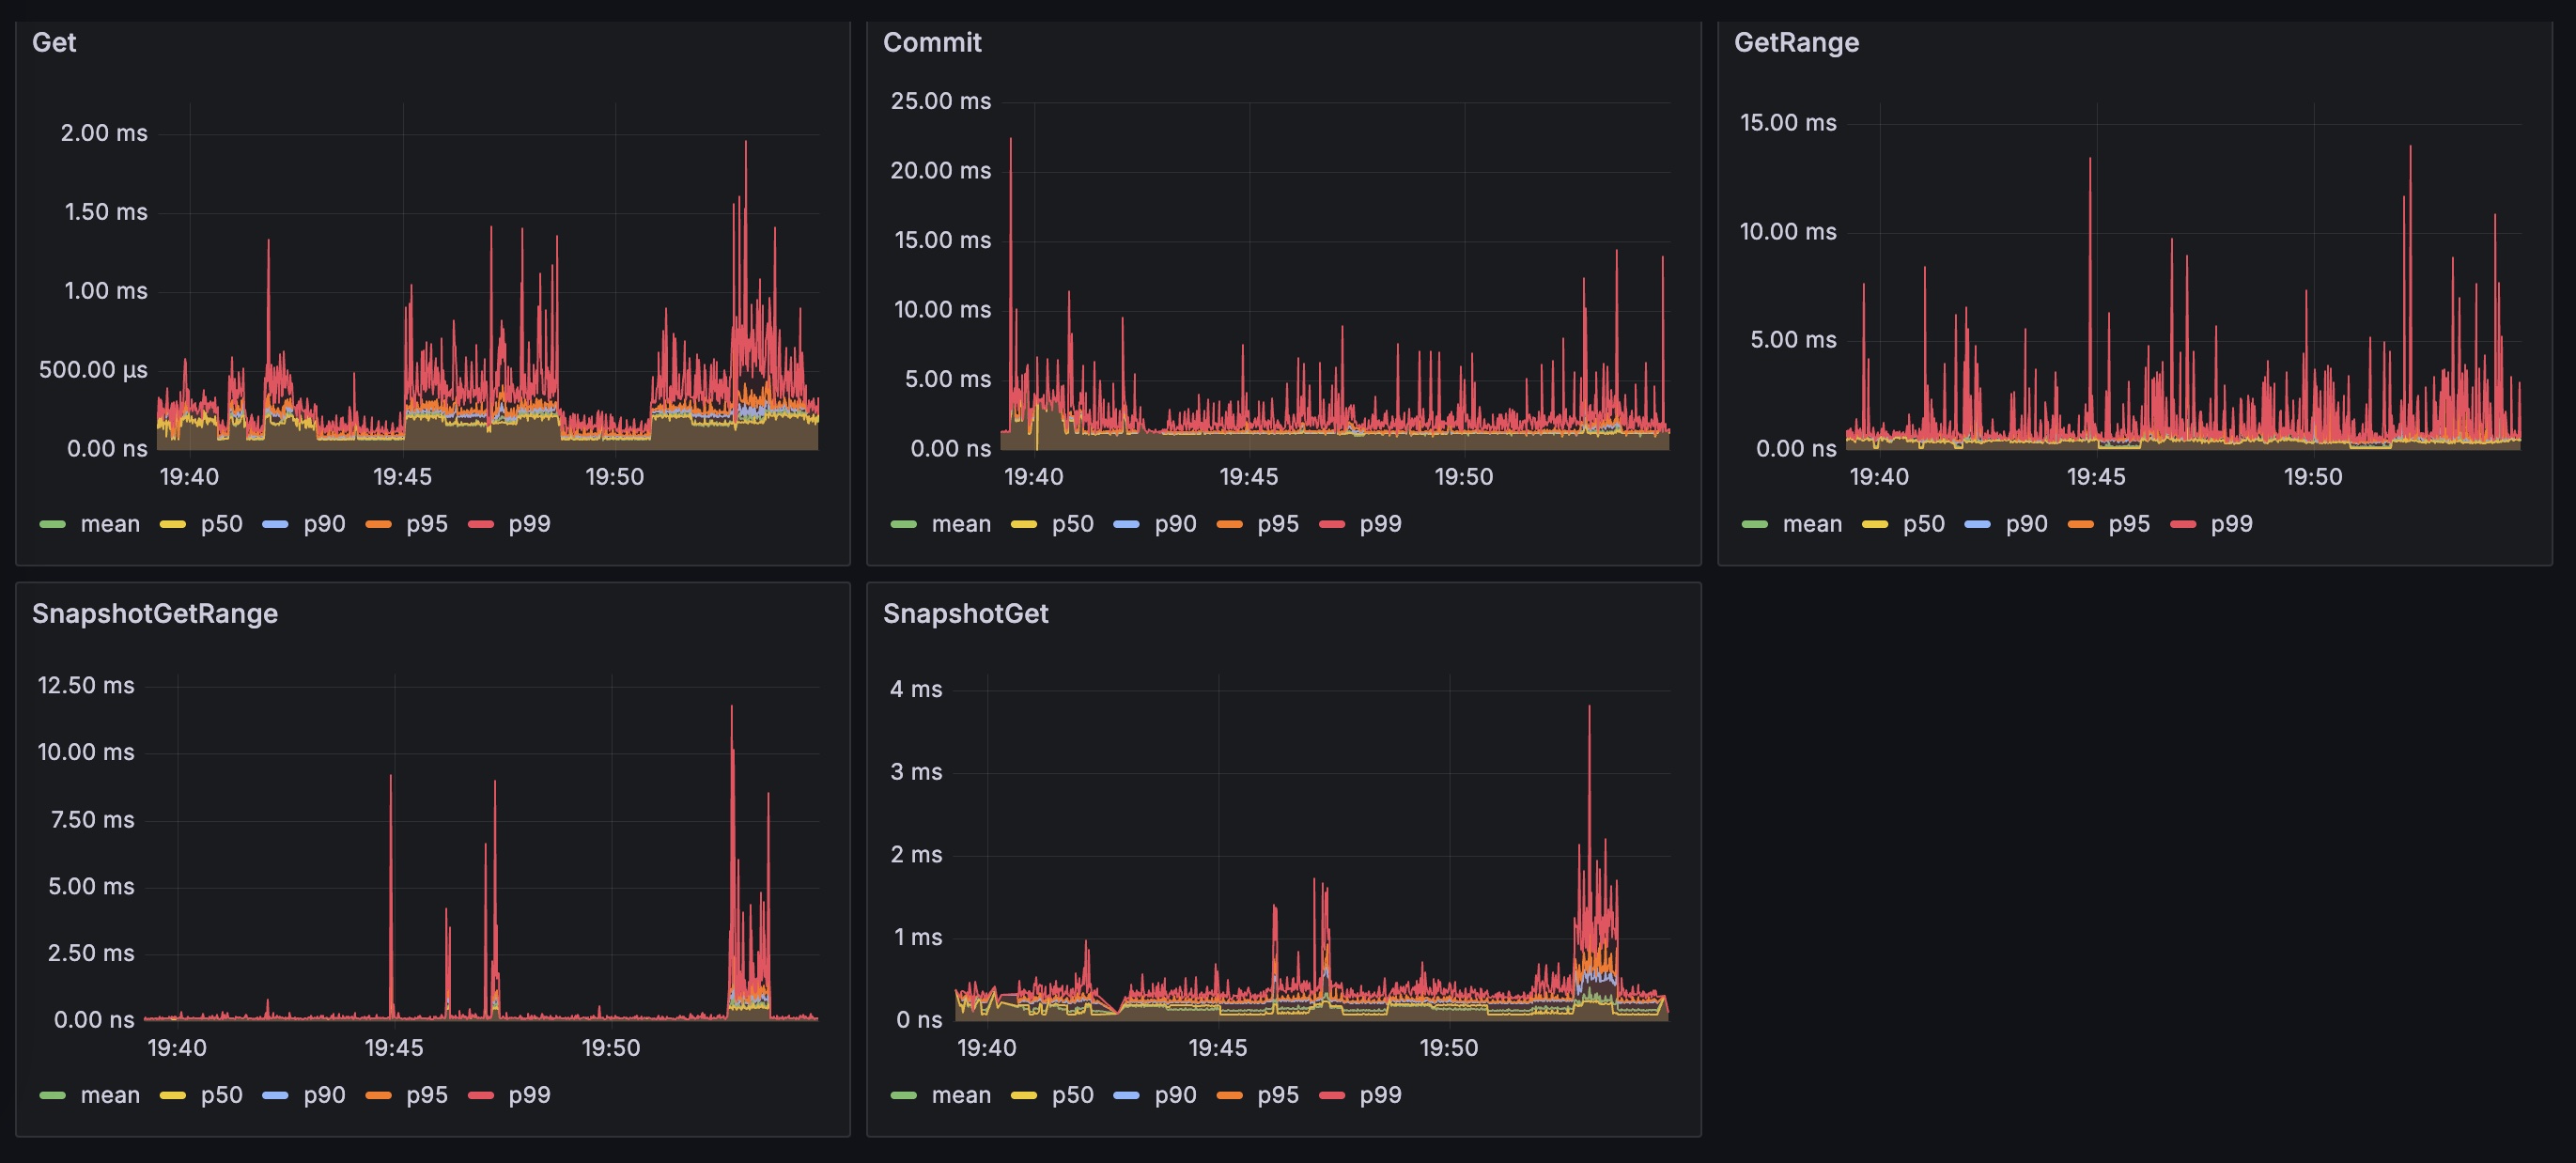Toggle the p95 series in SnapshotGet legend
Viewport: 2576px width, 1163px height.
1278,1095
